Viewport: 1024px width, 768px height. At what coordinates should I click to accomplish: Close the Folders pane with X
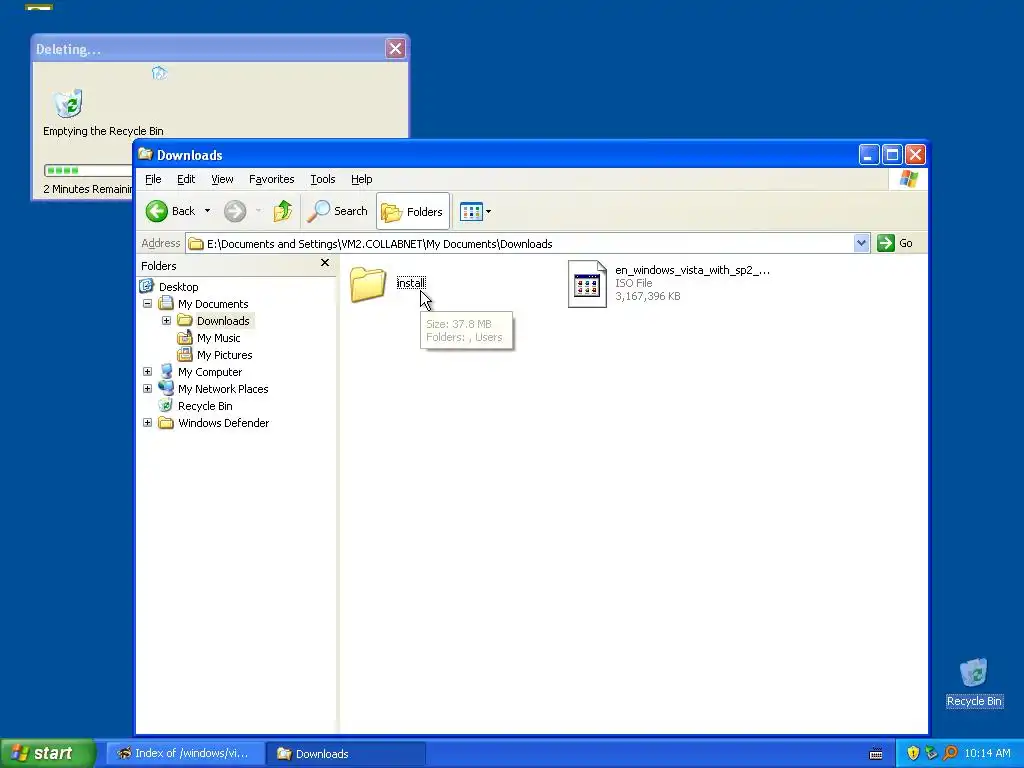325,263
